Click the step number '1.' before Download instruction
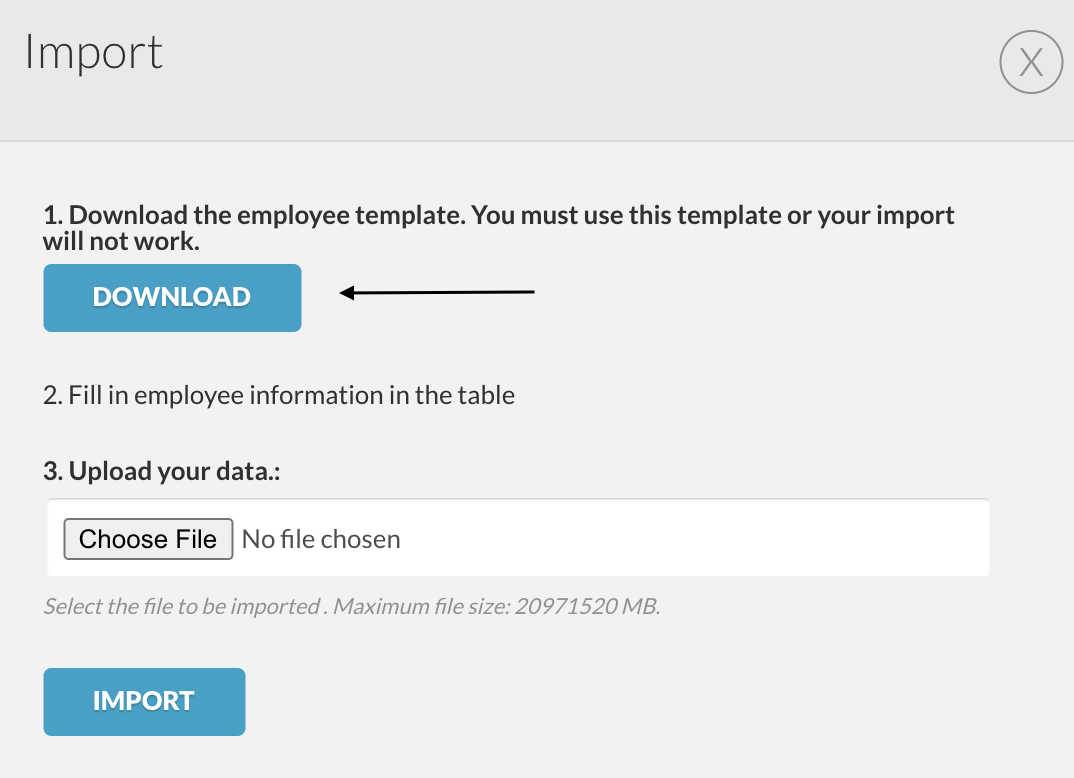The height and width of the screenshot is (778, 1074). tap(53, 216)
